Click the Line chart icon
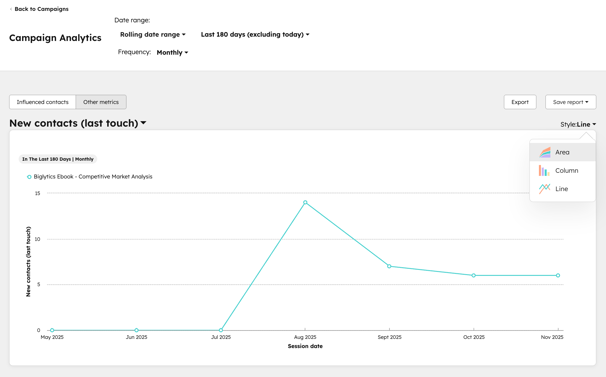The image size is (606, 377). 545,189
